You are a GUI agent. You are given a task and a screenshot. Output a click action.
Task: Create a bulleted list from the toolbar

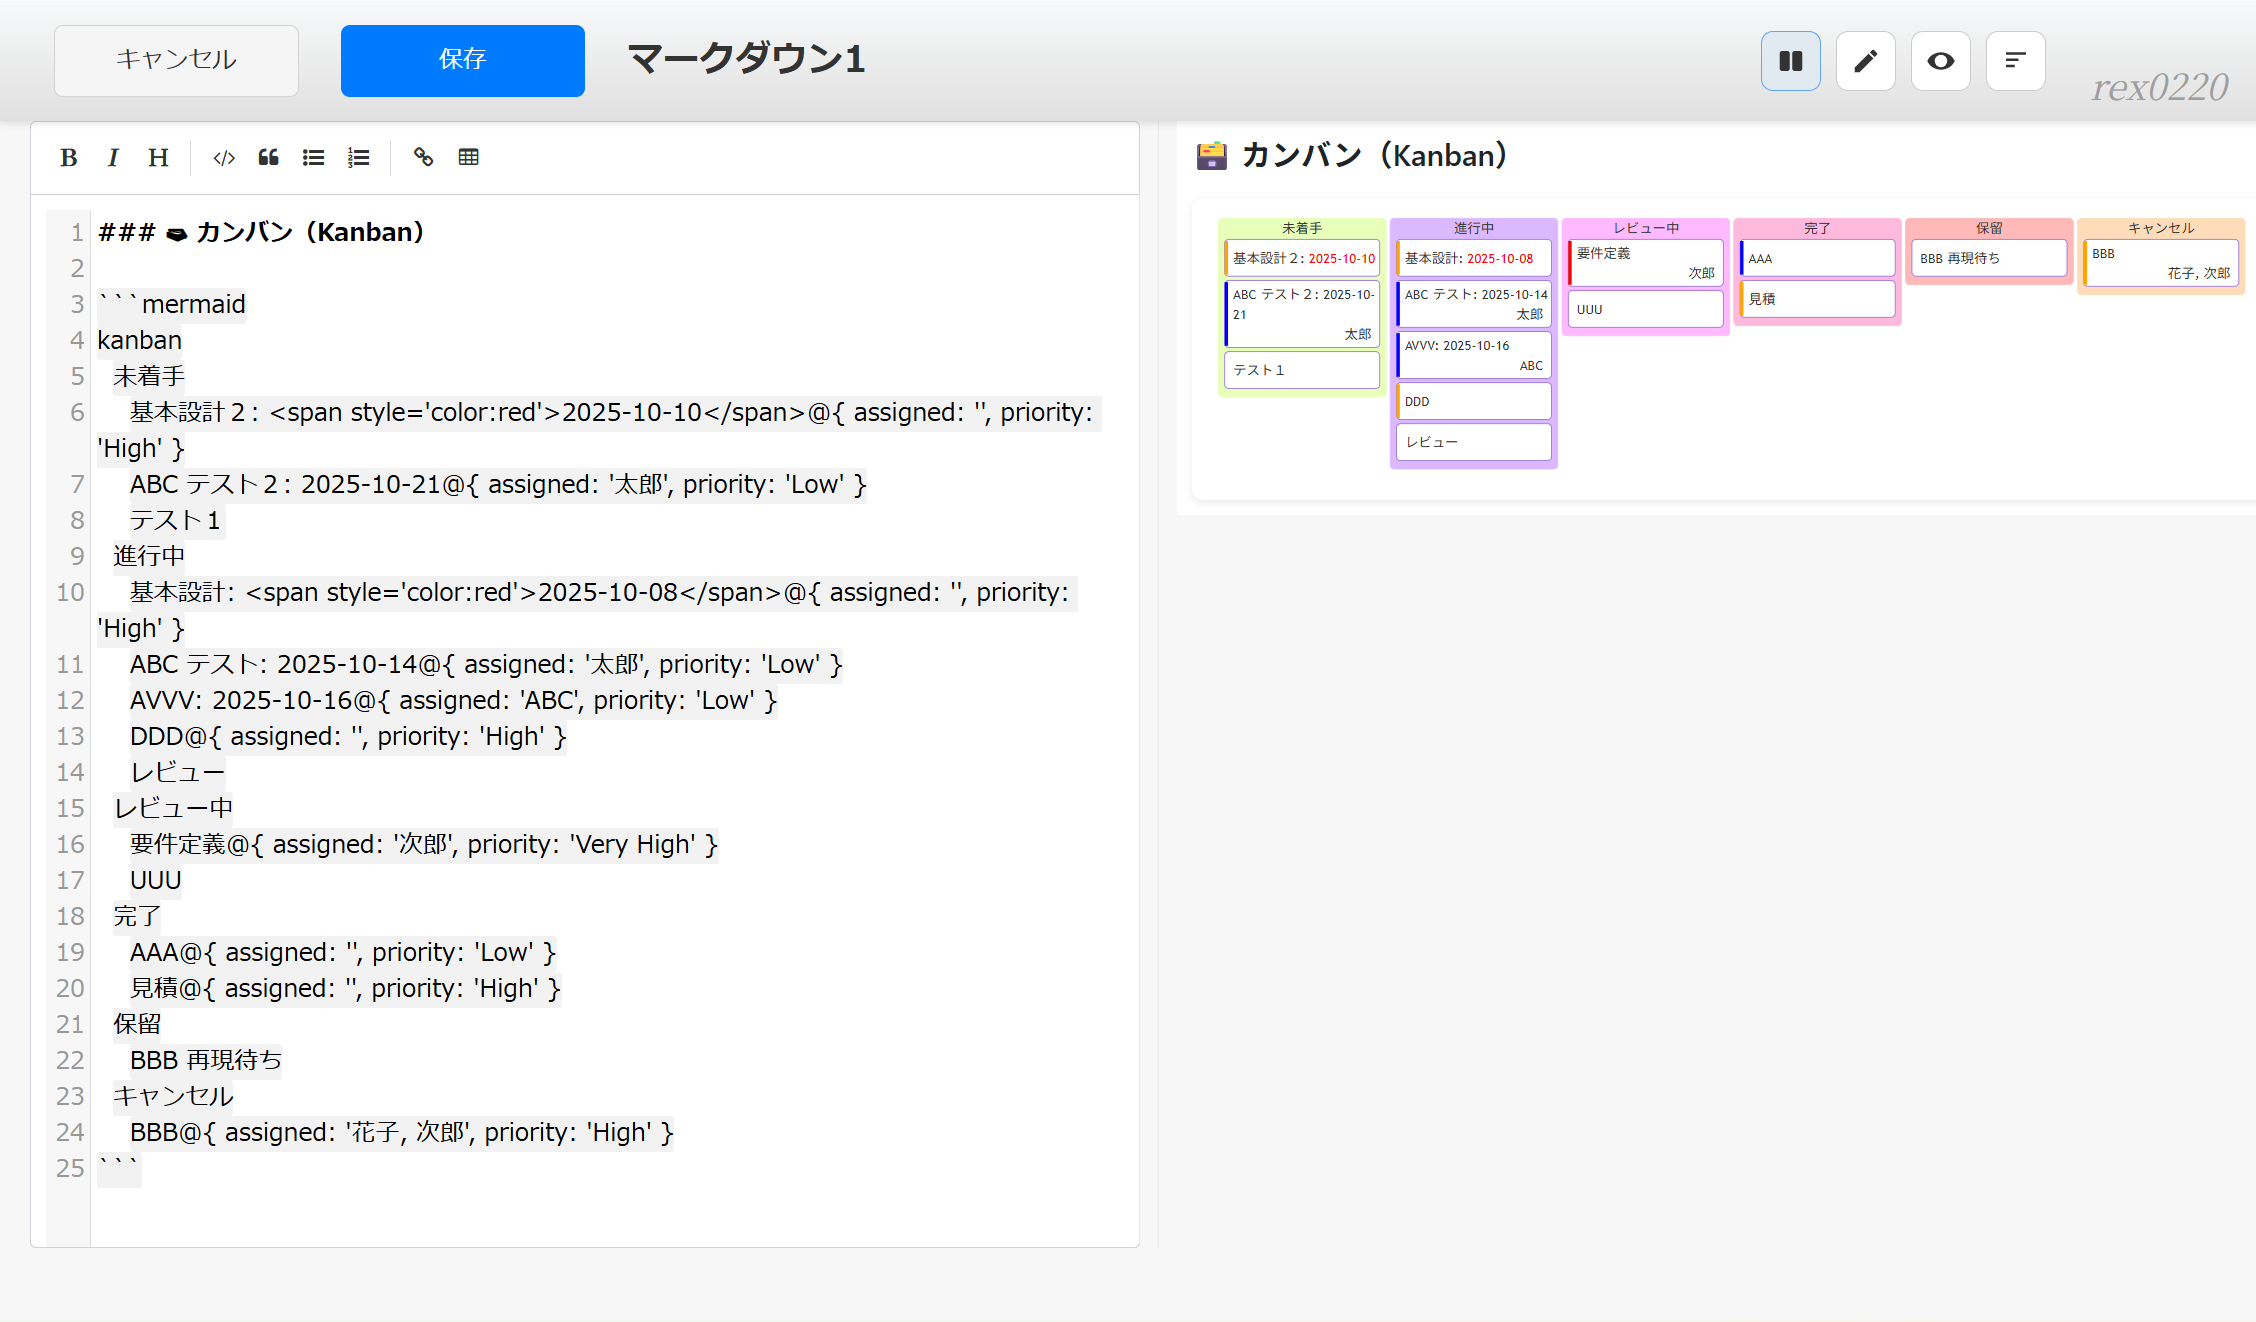[x=313, y=157]
